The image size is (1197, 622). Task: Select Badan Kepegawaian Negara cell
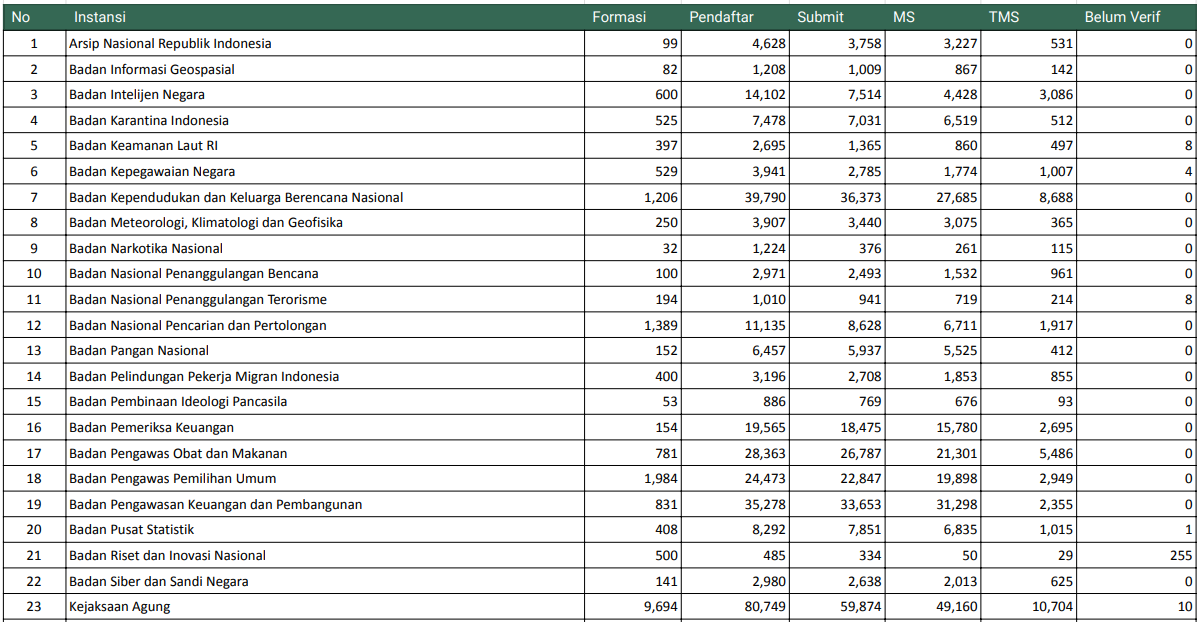click(325, 172)
